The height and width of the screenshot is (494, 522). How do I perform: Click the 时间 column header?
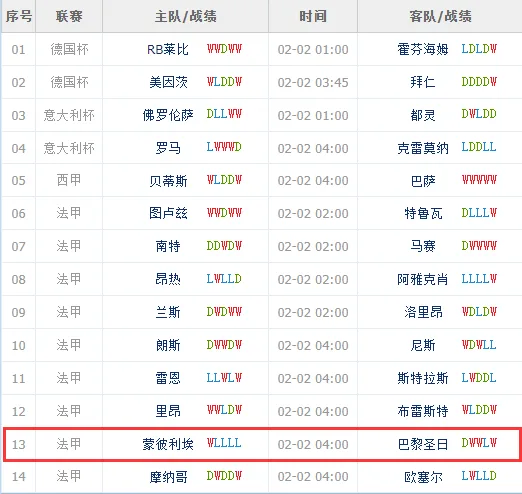[313, 16]
